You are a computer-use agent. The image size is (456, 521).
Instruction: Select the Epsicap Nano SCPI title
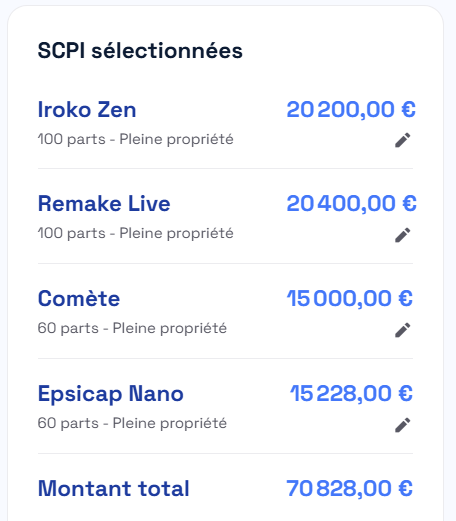point(111,394)
